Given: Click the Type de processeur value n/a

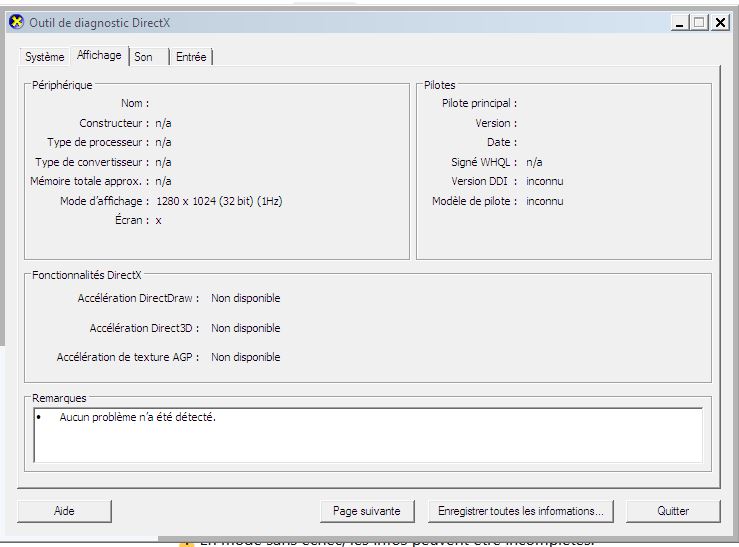Looking at the screenshot, I should click(163, 142).
